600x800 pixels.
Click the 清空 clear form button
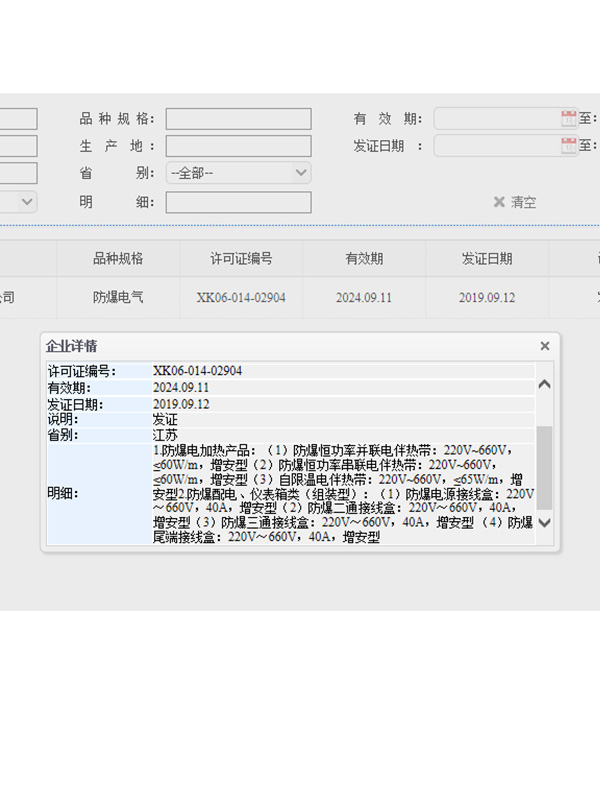515,202
